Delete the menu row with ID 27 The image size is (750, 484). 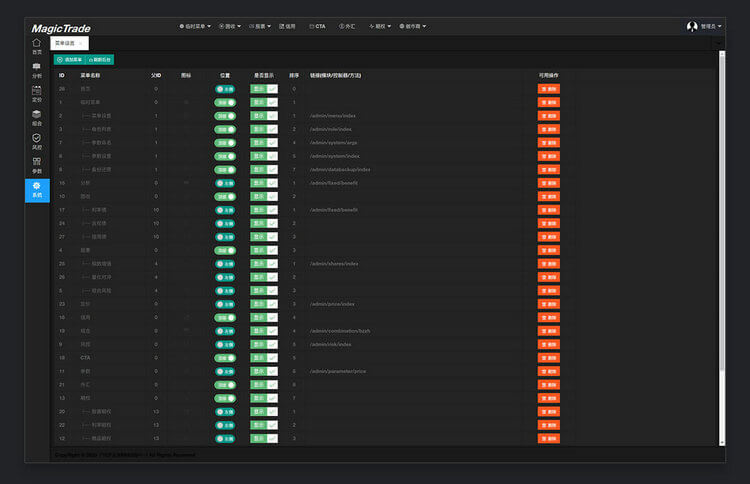549,237
